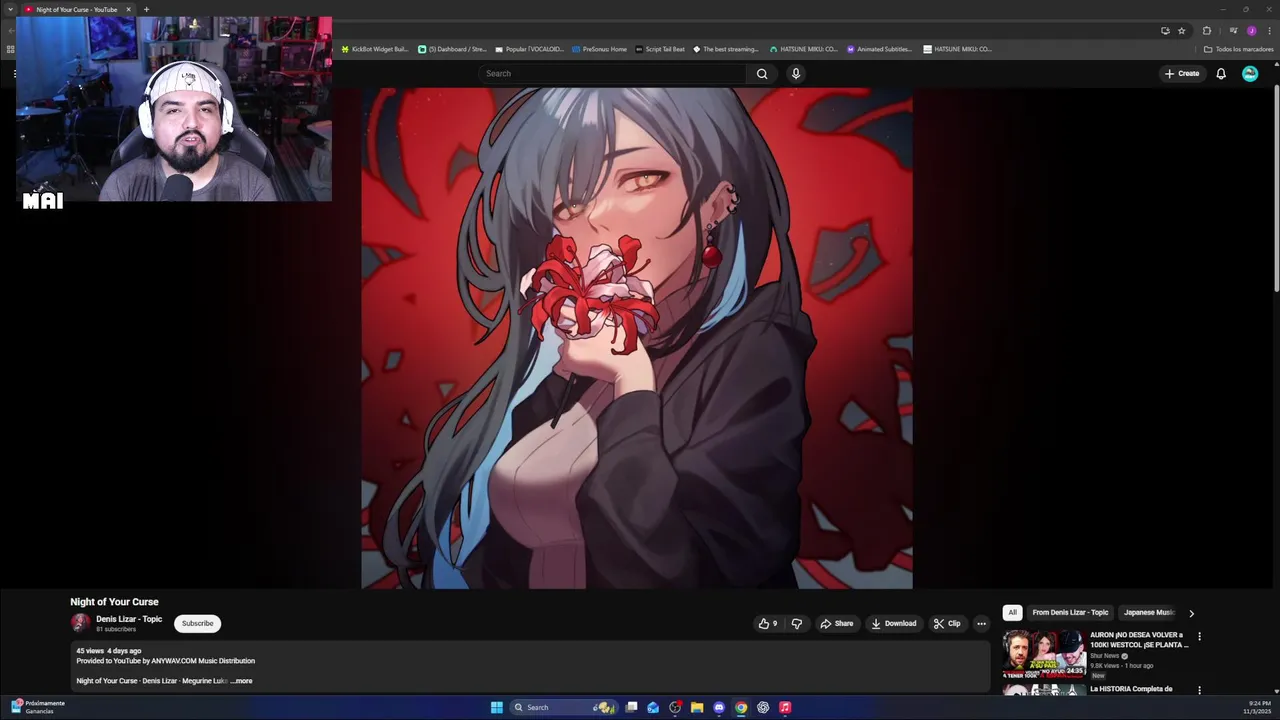The width and height of the screenshot is (1280, 720).
Task: Focus the YouTube search field
Action: coord(612,73)
